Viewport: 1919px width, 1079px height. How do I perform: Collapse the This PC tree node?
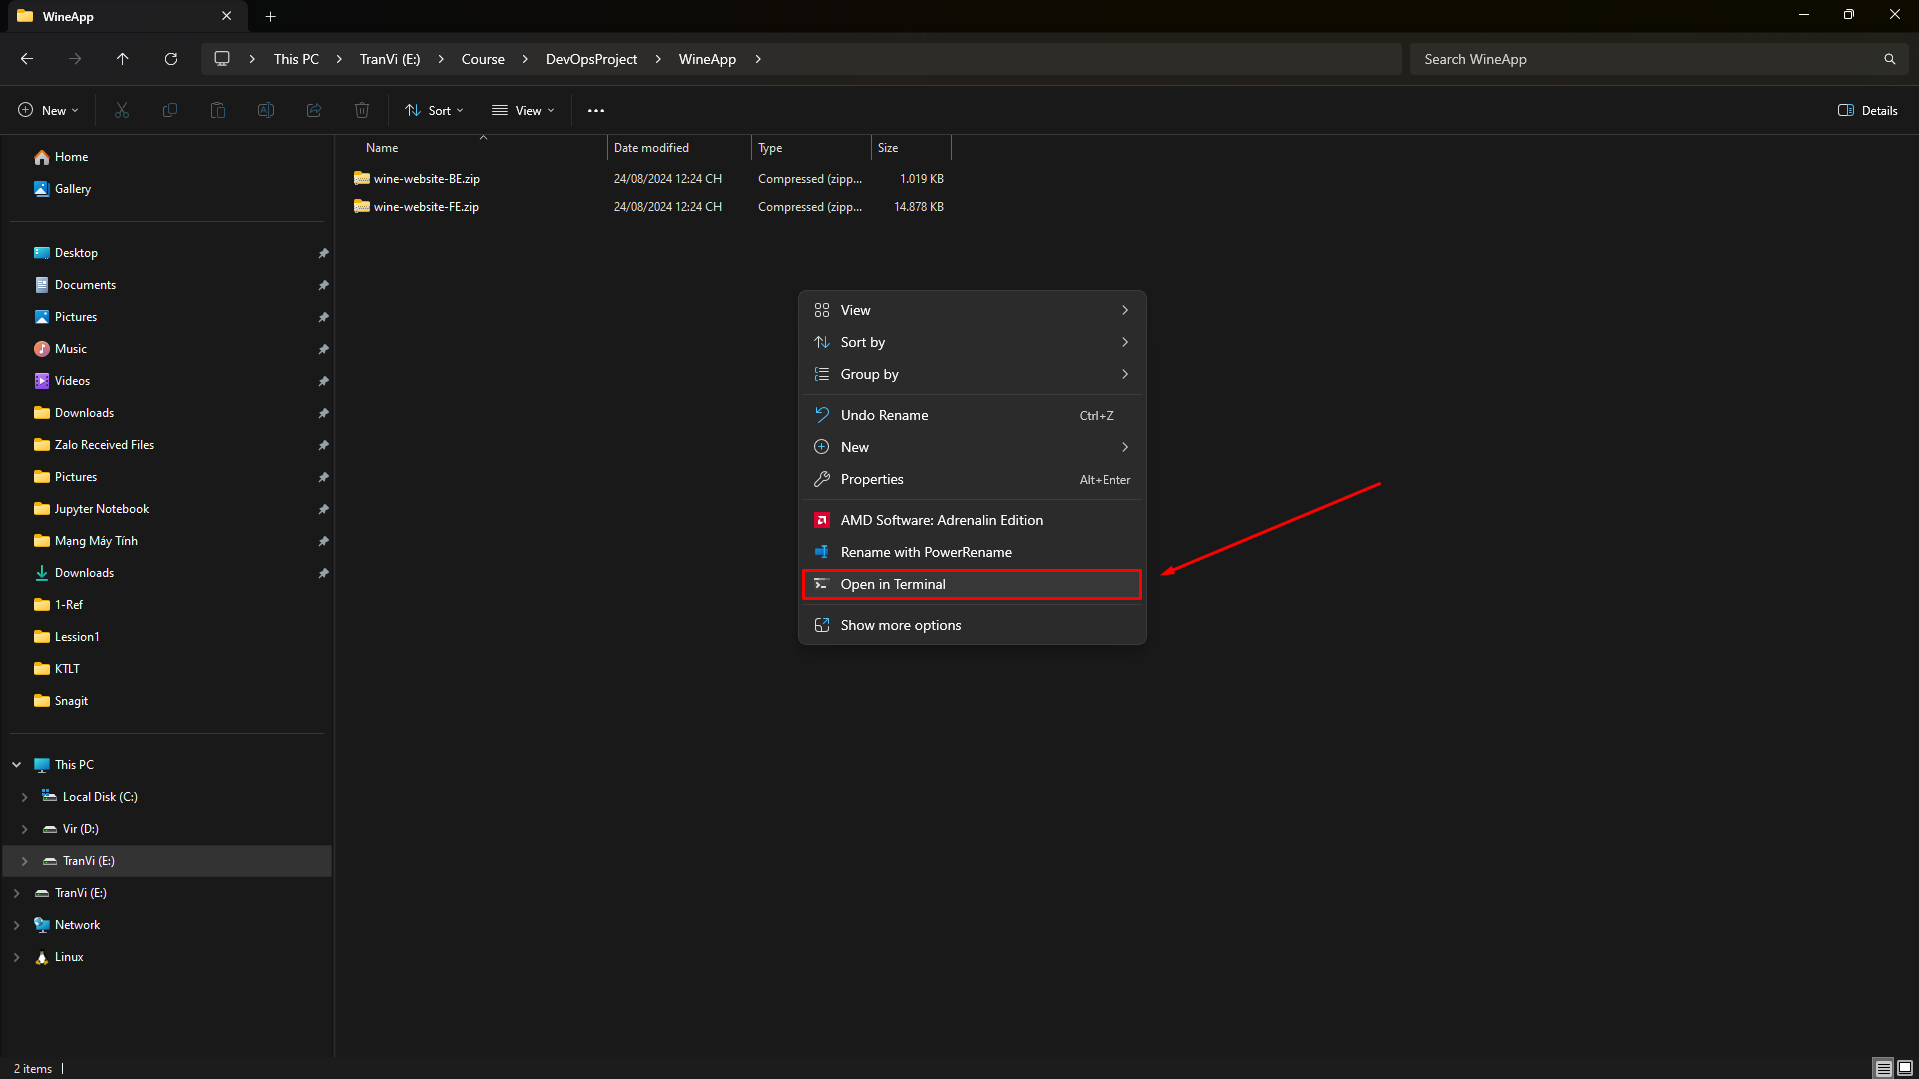point(17,765)
